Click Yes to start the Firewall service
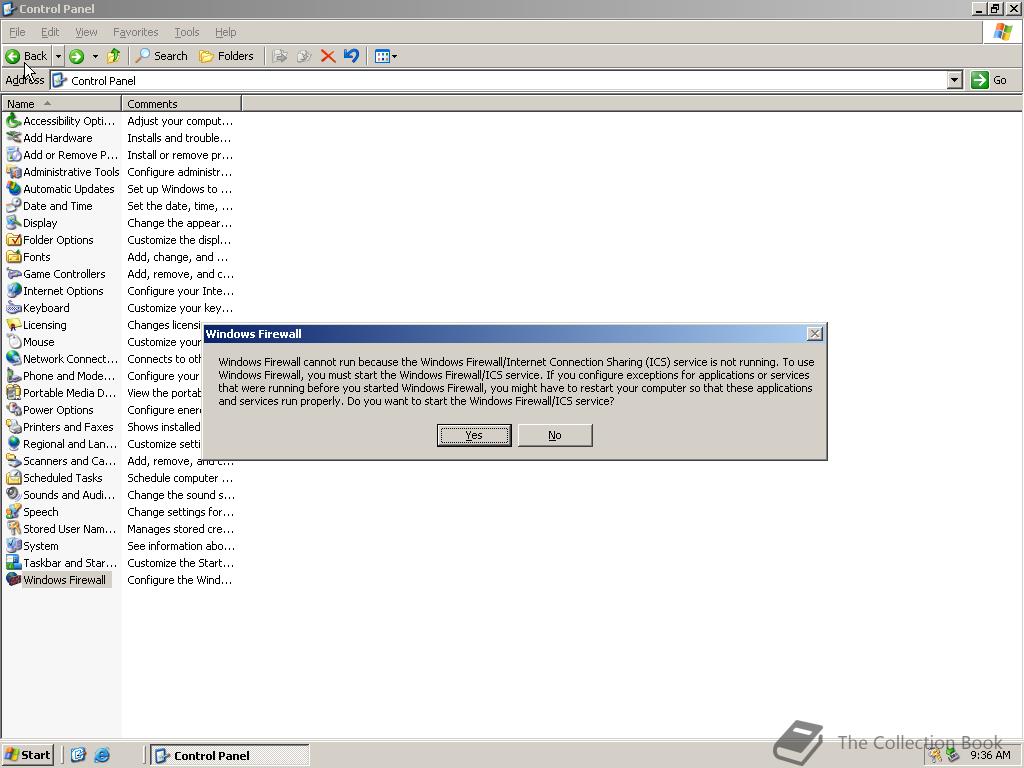The width and height of the screenshot is (1024, 768). [473, 435]
